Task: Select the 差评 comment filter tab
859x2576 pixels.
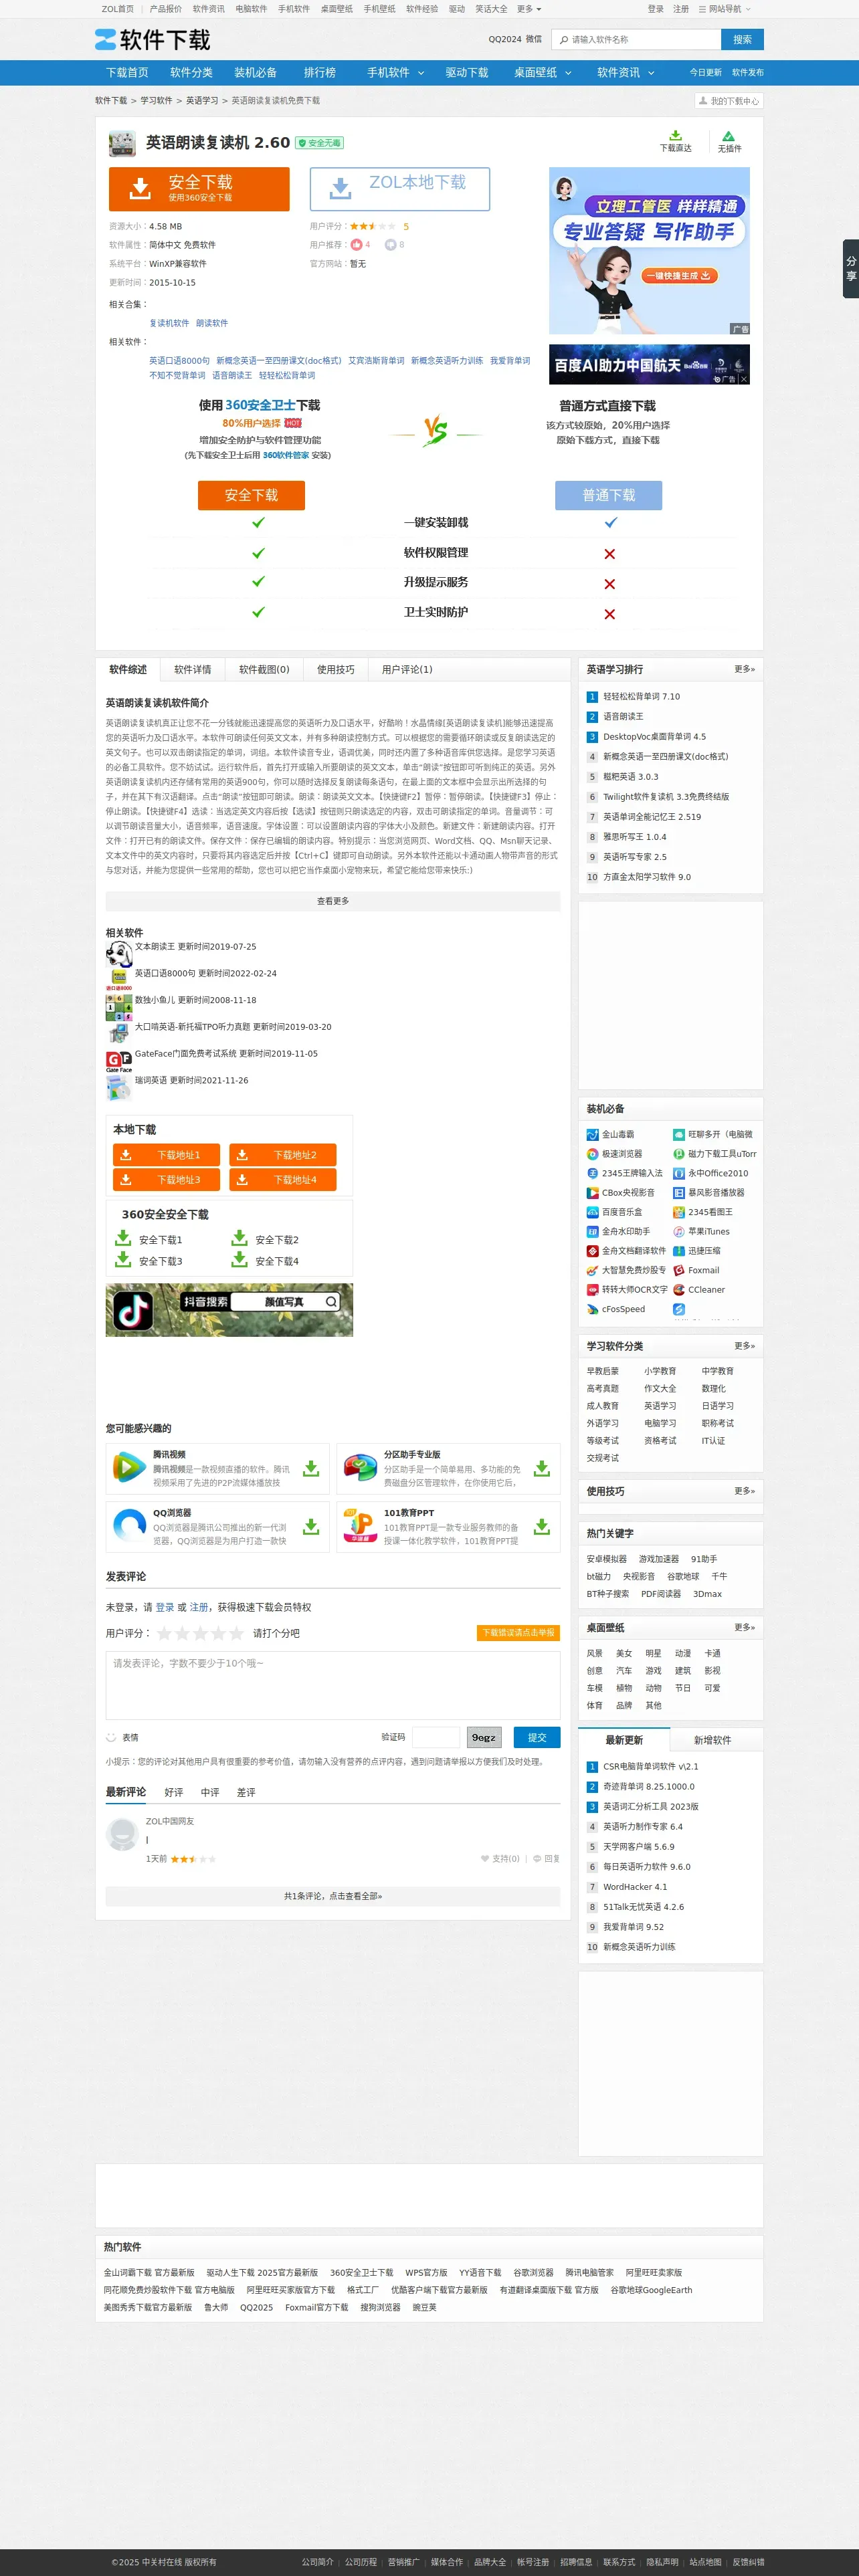Action: pos(246,1793)
